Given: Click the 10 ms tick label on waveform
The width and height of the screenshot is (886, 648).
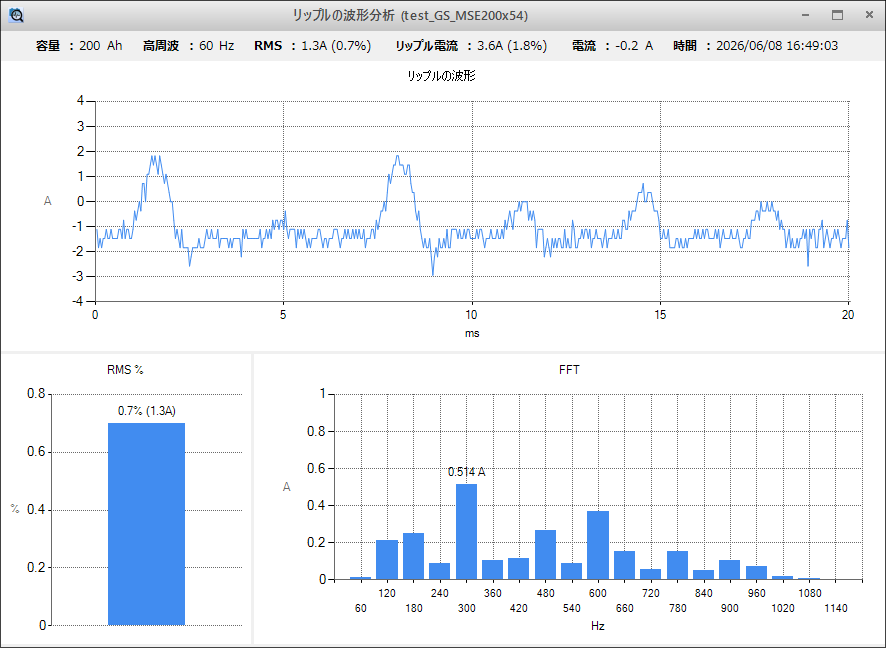Looking at the screenshot, I should pos(471,315).
